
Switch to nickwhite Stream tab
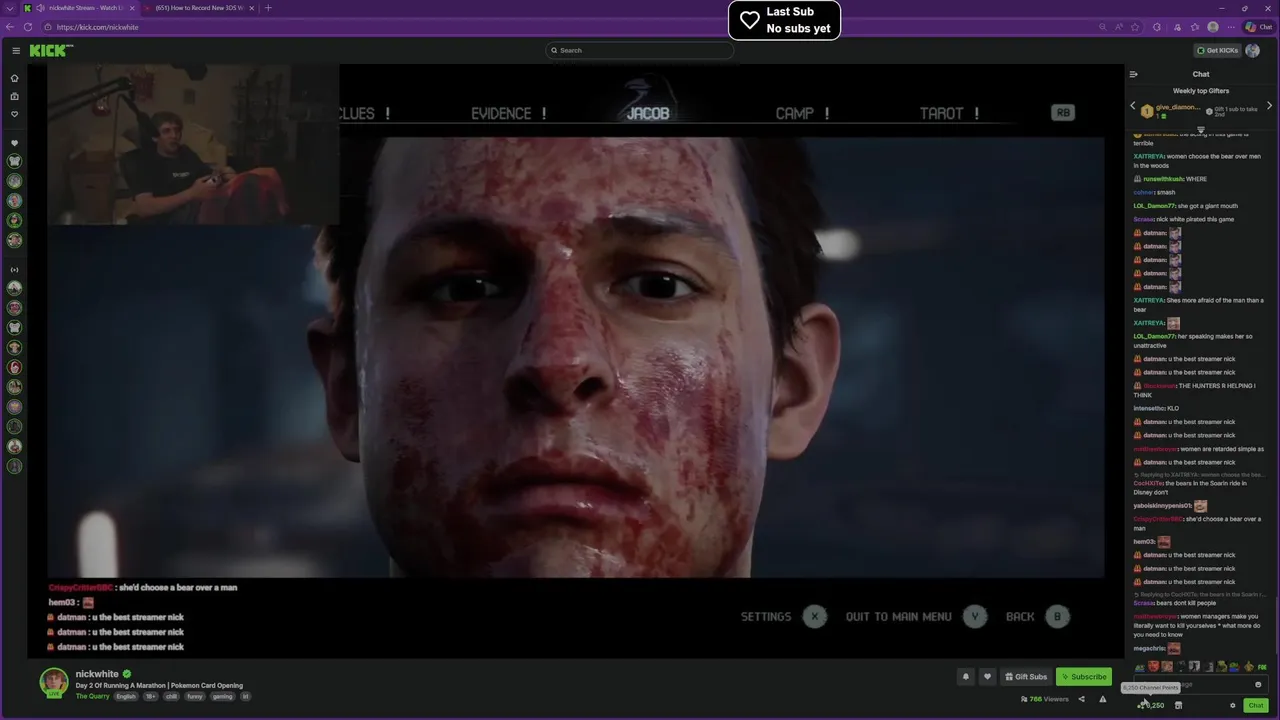pyautogui.click(x=80, y=8)
